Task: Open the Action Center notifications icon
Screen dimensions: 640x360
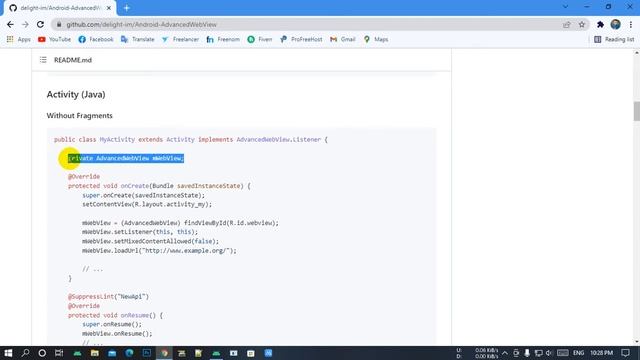Action: [x=625, y=353]
